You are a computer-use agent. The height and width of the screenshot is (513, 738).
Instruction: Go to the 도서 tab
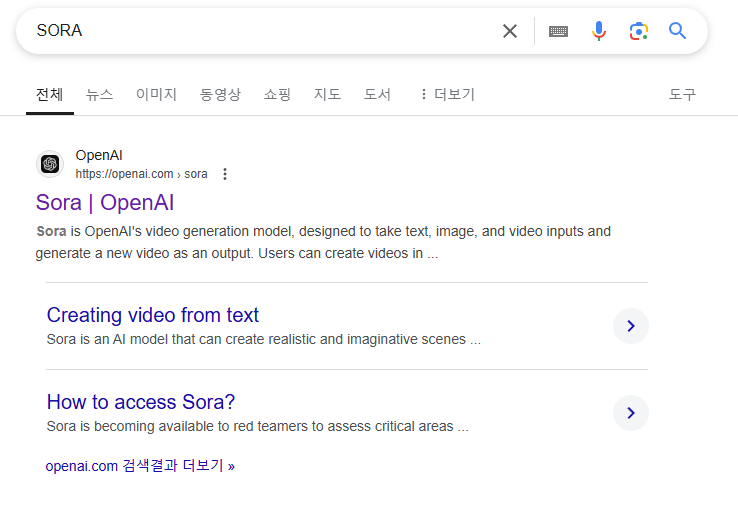(377, 94)
